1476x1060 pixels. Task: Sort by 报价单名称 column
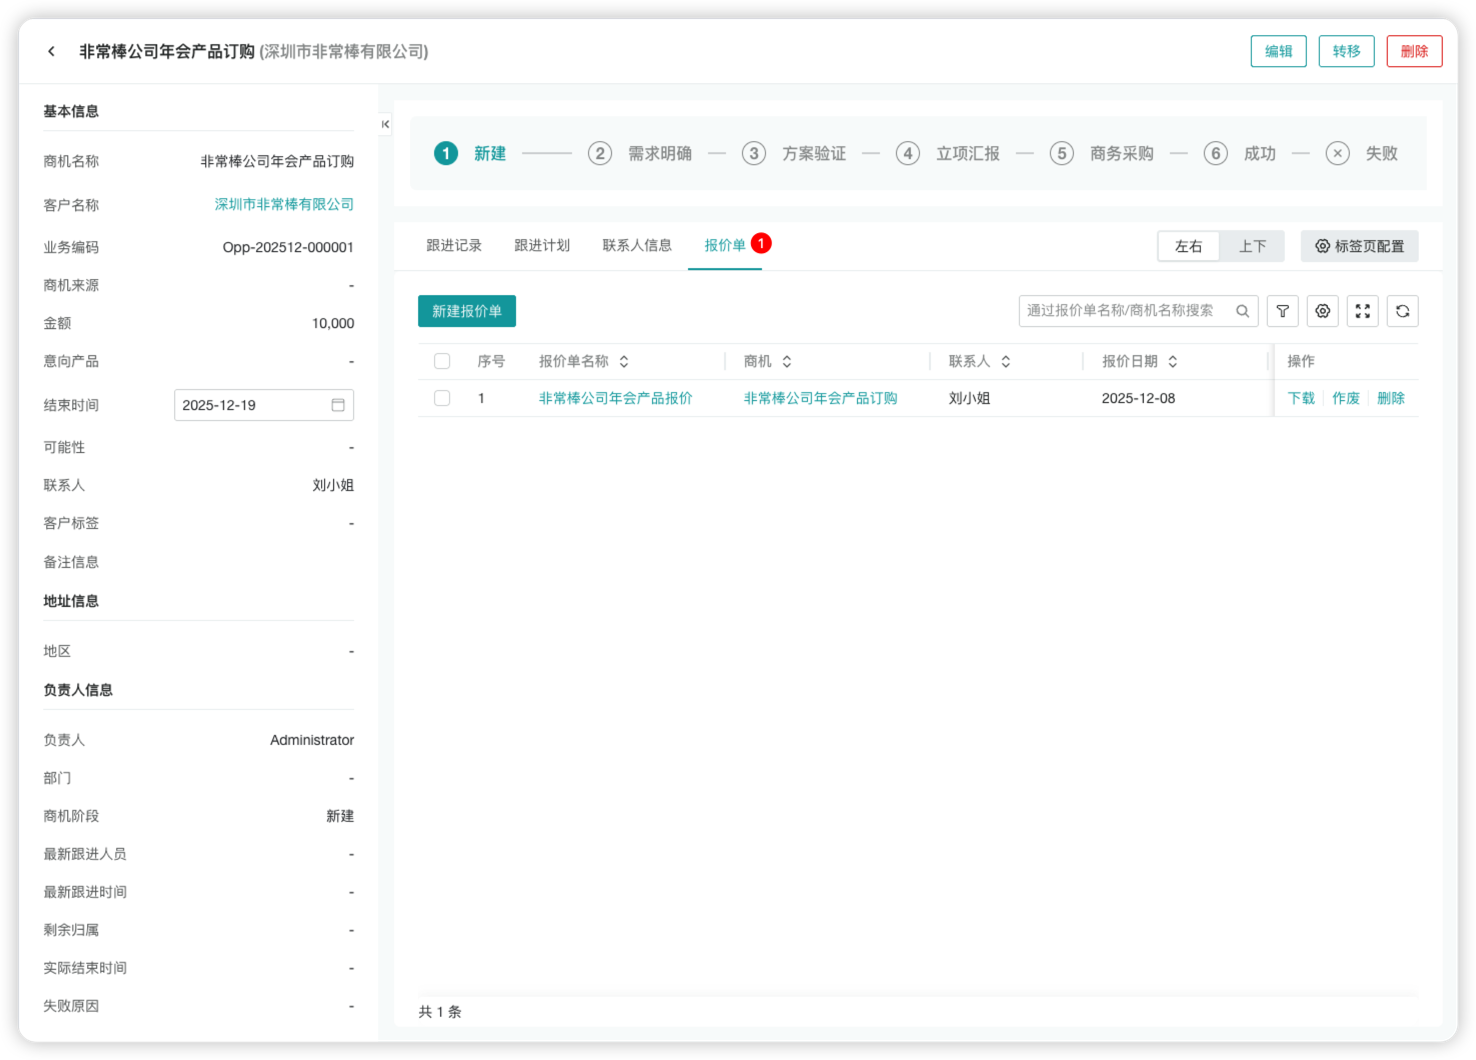[624, 361]
